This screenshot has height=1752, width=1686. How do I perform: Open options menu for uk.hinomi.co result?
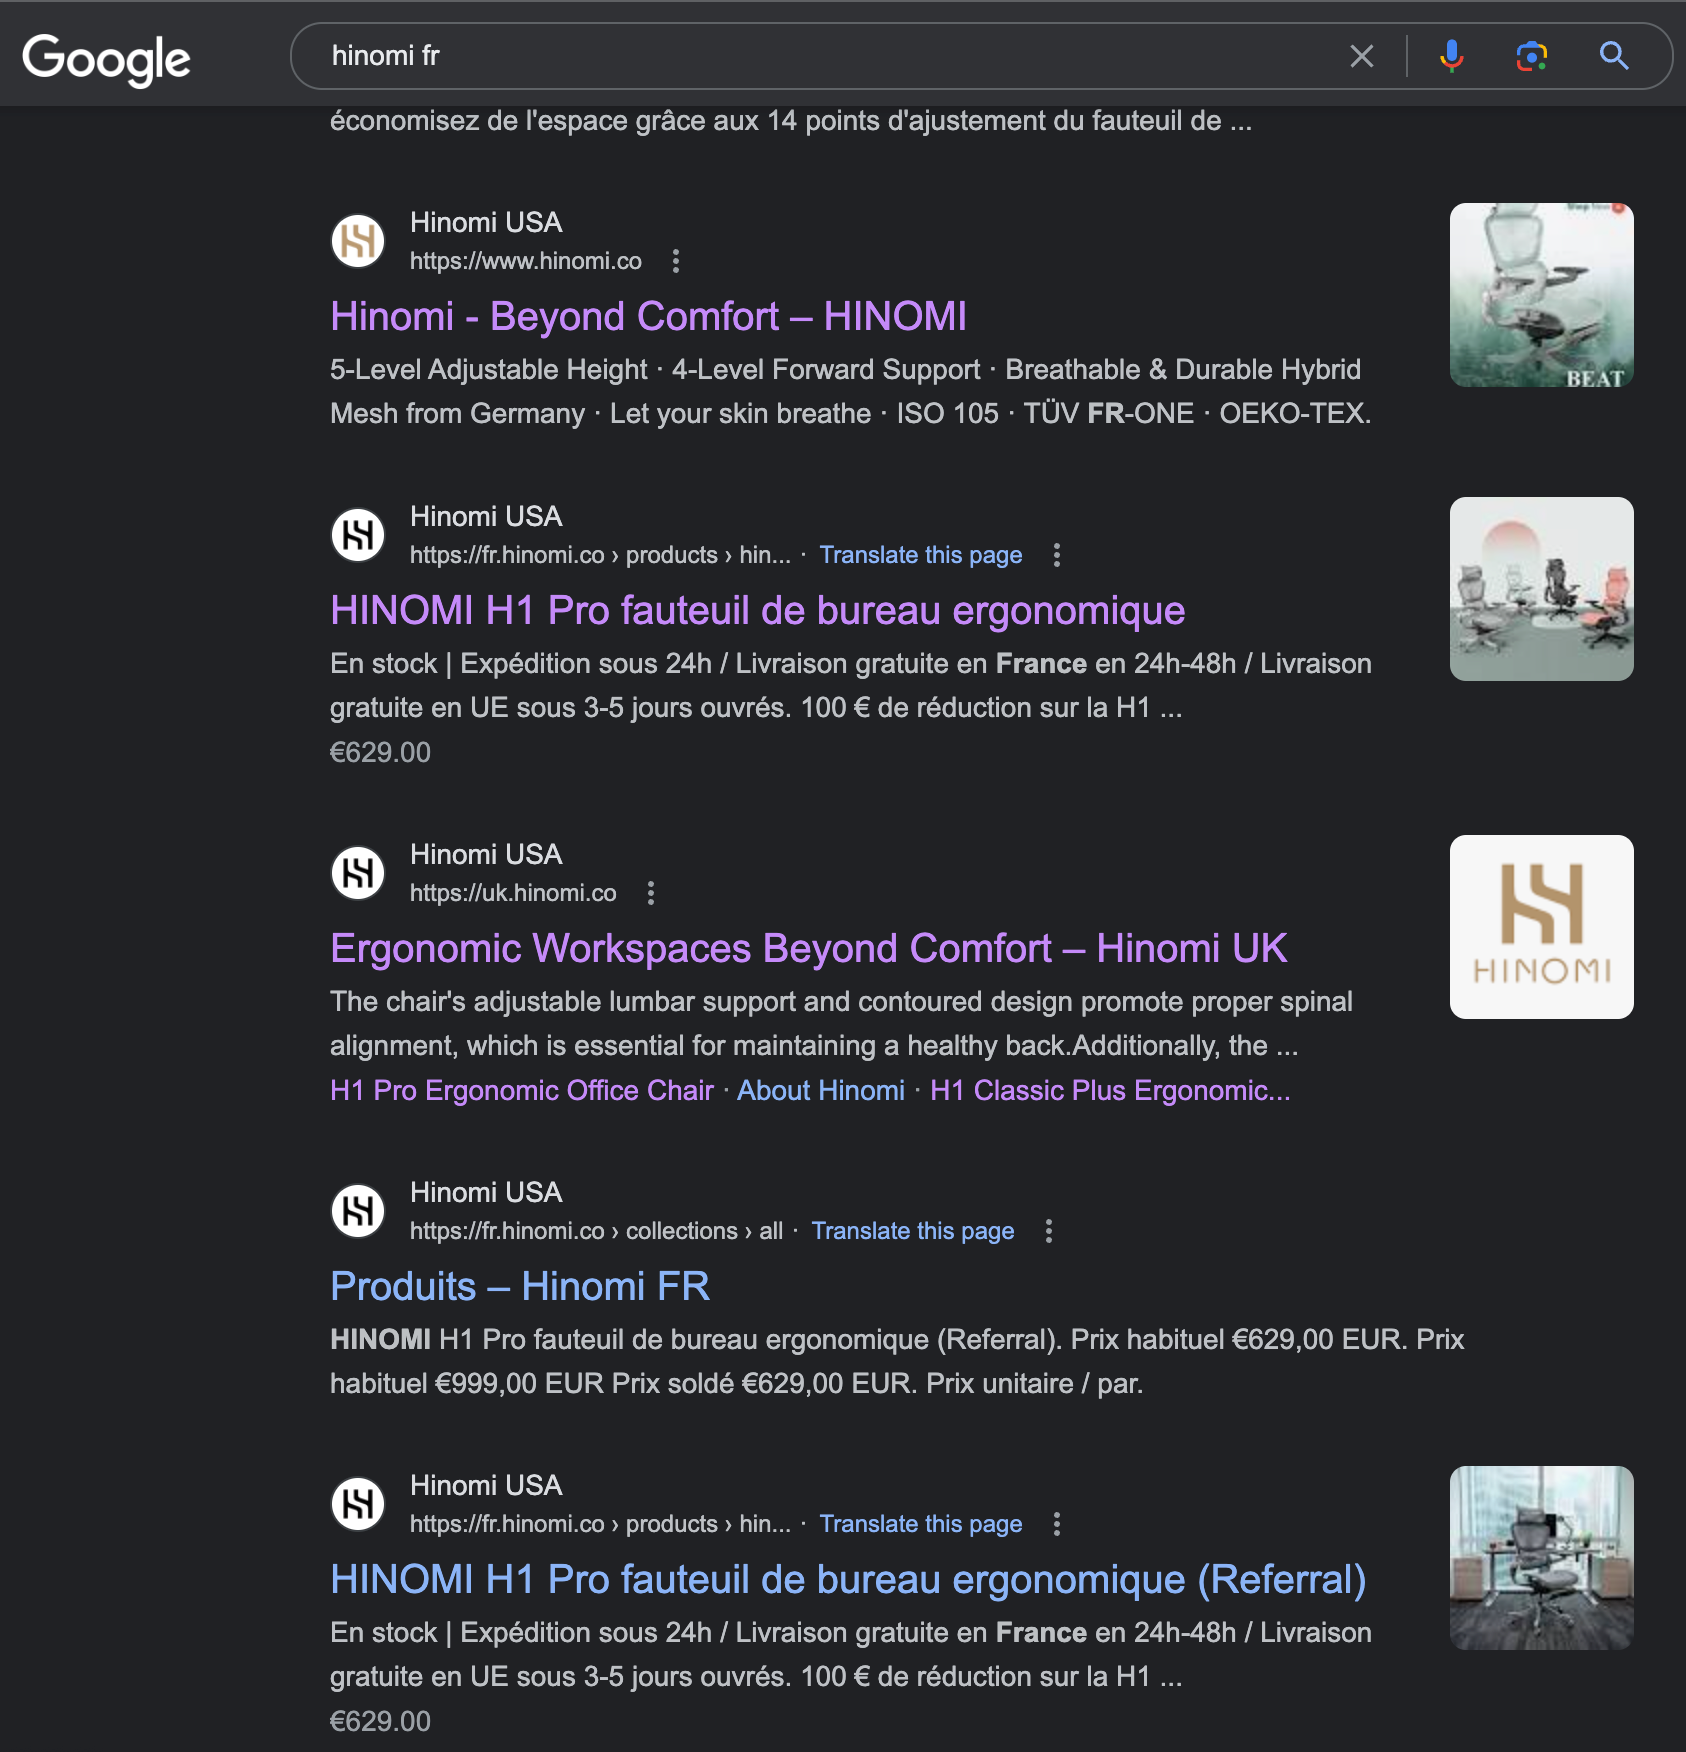pos(651,893)
